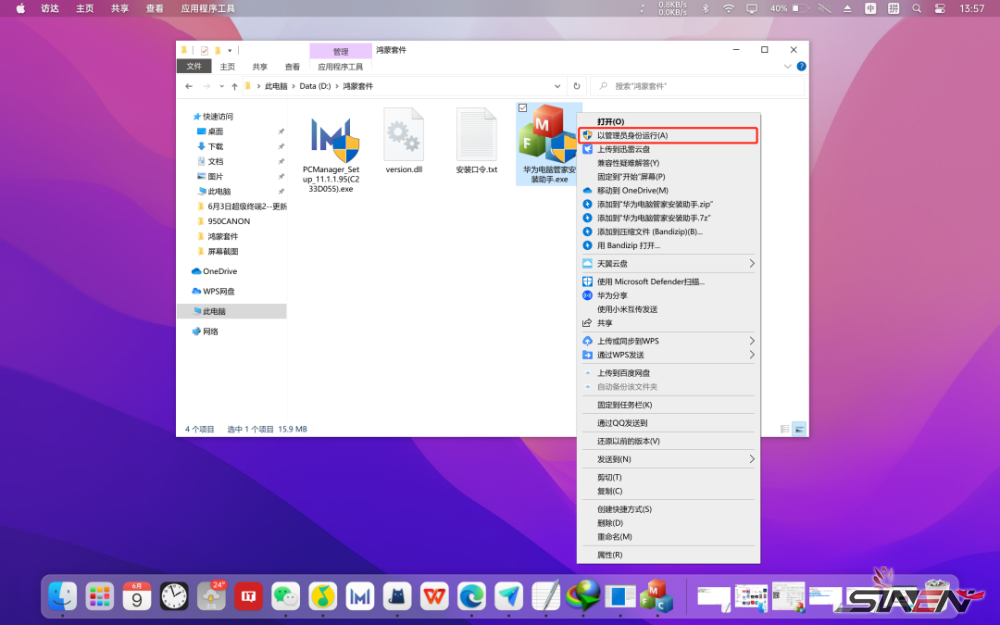Open the red IT app icon in dock
The image size is (1000, 625).
point(249,596)
